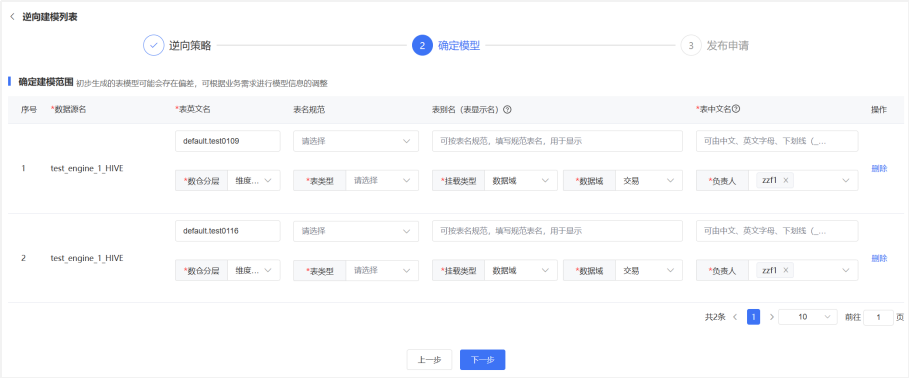Remove zzf1 tag in row 1 负责人
This screenshot has width=909, height=378.
pos(786,180)
